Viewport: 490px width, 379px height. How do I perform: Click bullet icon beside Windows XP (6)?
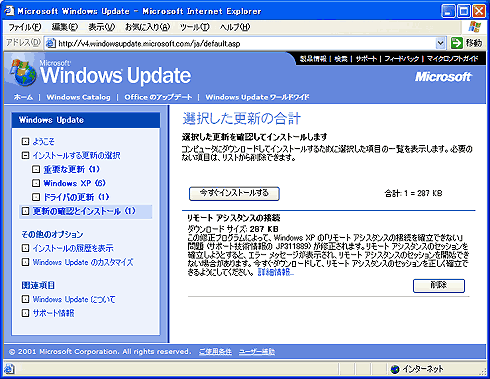36,183
